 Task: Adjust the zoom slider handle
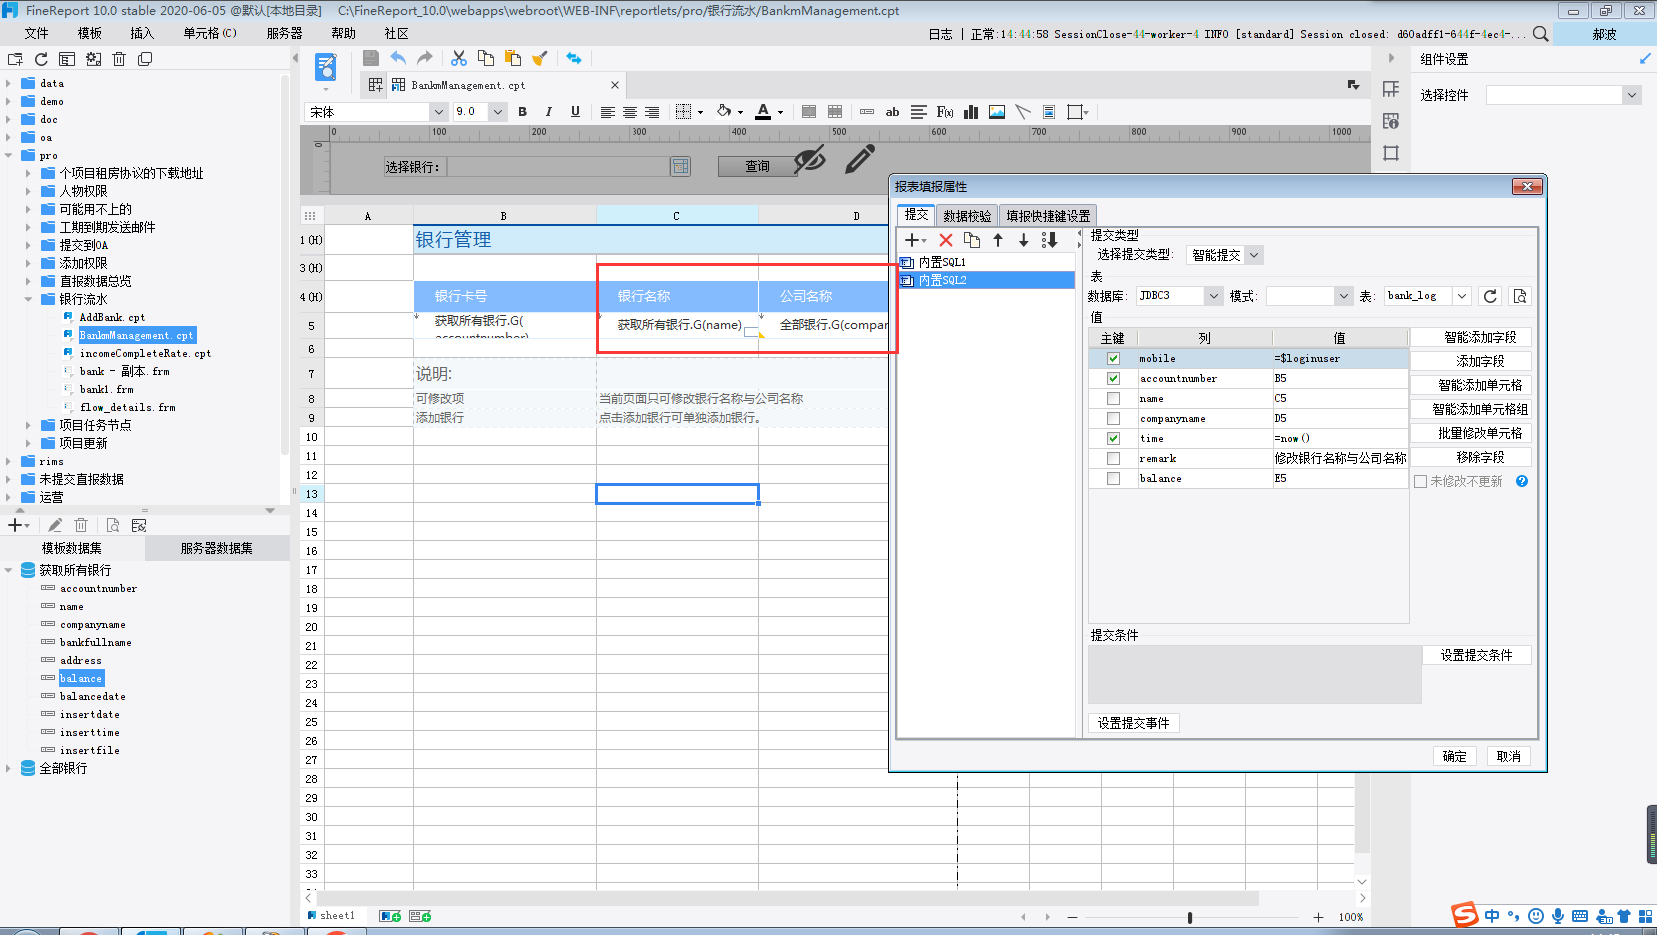[x=1190, y=917]
